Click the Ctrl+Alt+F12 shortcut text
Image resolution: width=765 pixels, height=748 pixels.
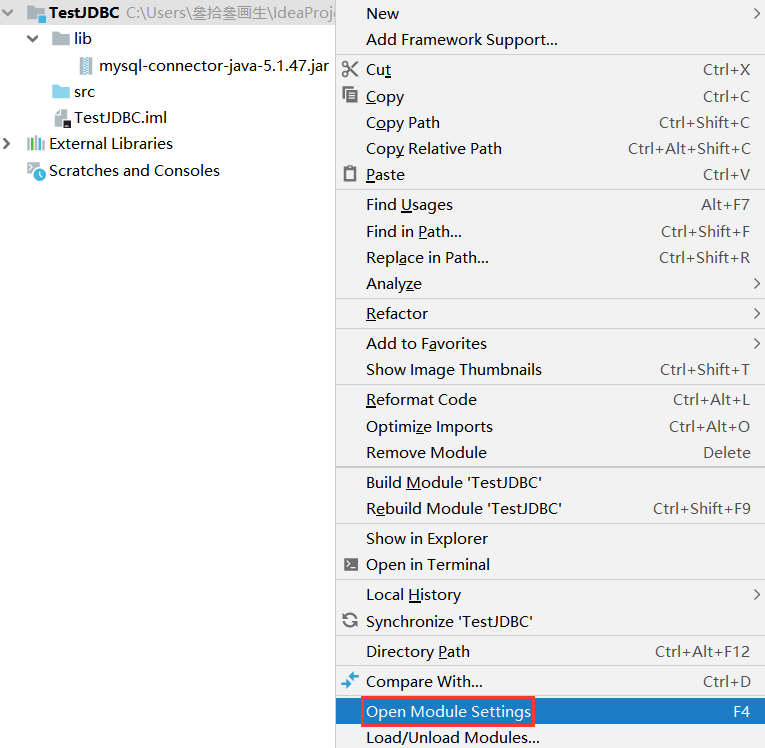click(702, 651)
